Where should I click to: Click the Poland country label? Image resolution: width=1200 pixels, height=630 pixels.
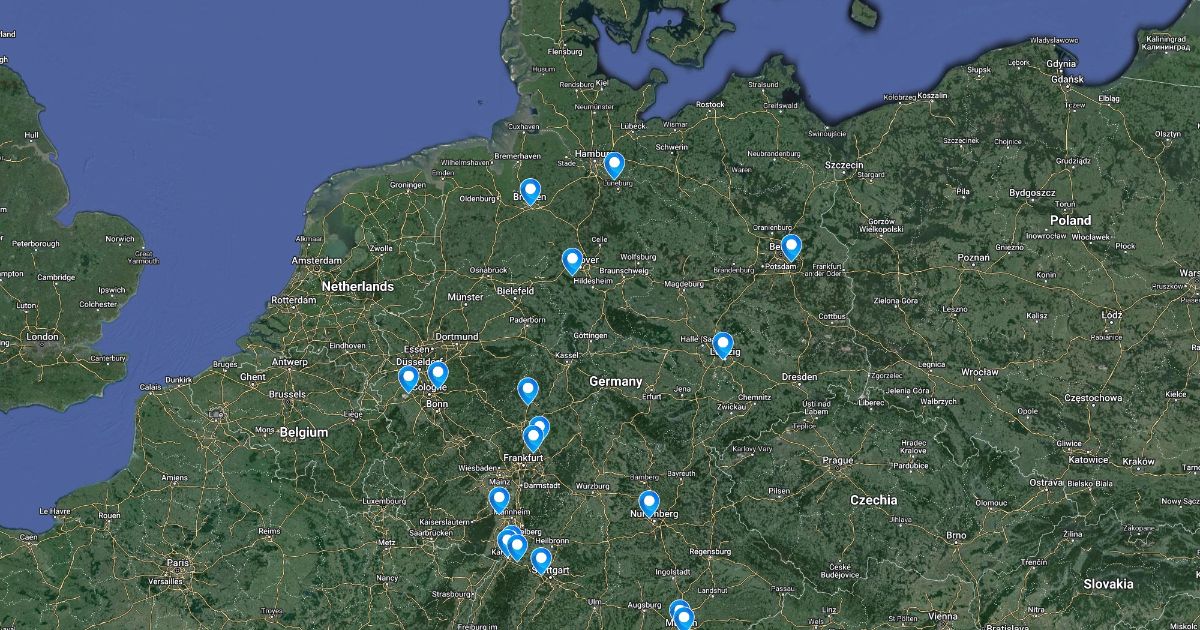click(x=1070, y=220)
